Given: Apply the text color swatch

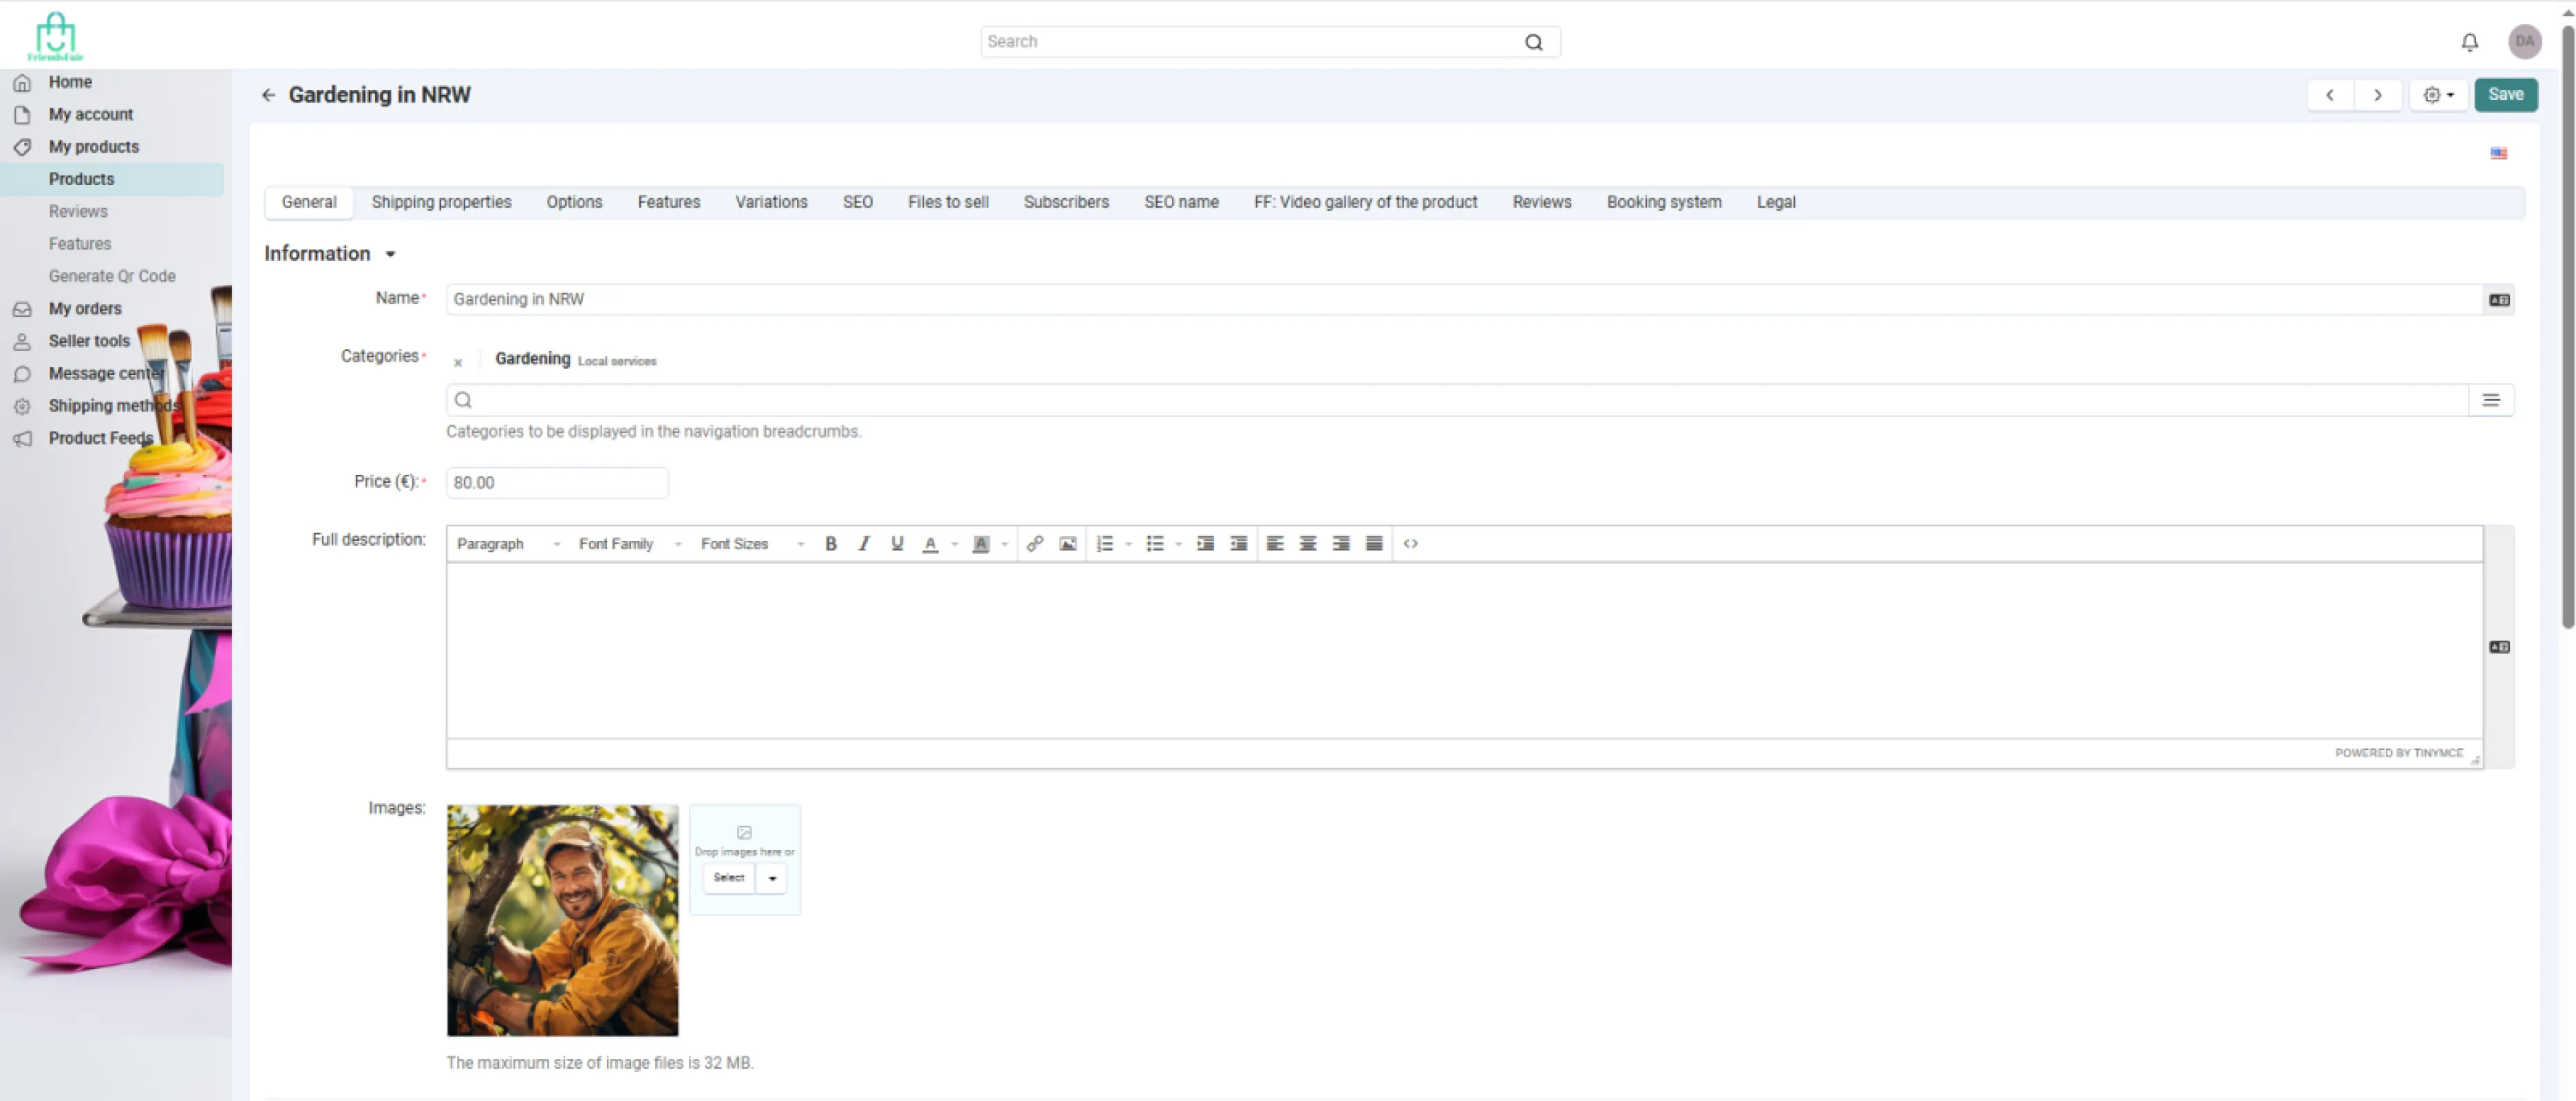Looking at the screenshot, I should pyautogui.click(x=929, y=544).
